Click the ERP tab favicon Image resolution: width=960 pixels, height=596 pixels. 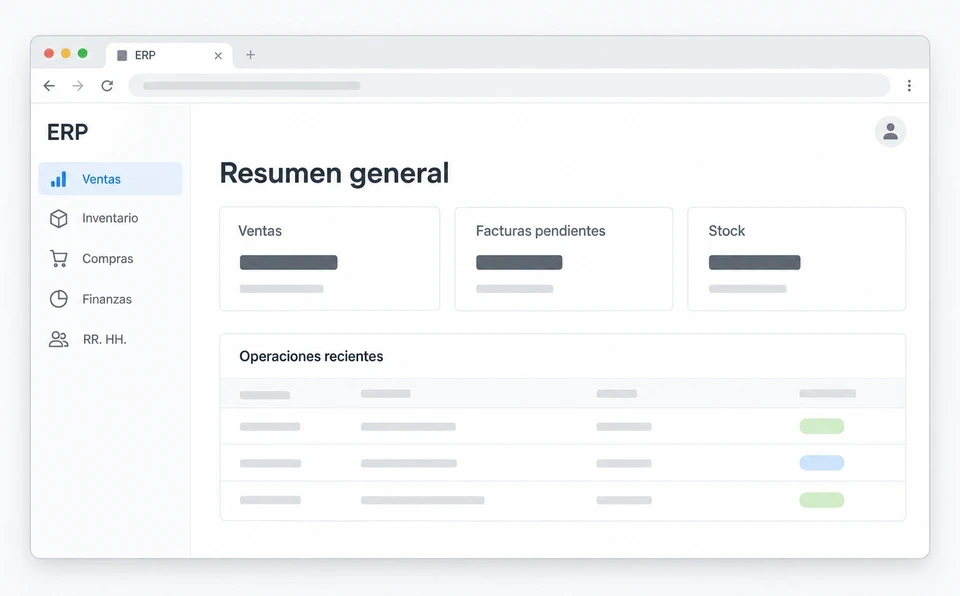[x=122, y=56]
